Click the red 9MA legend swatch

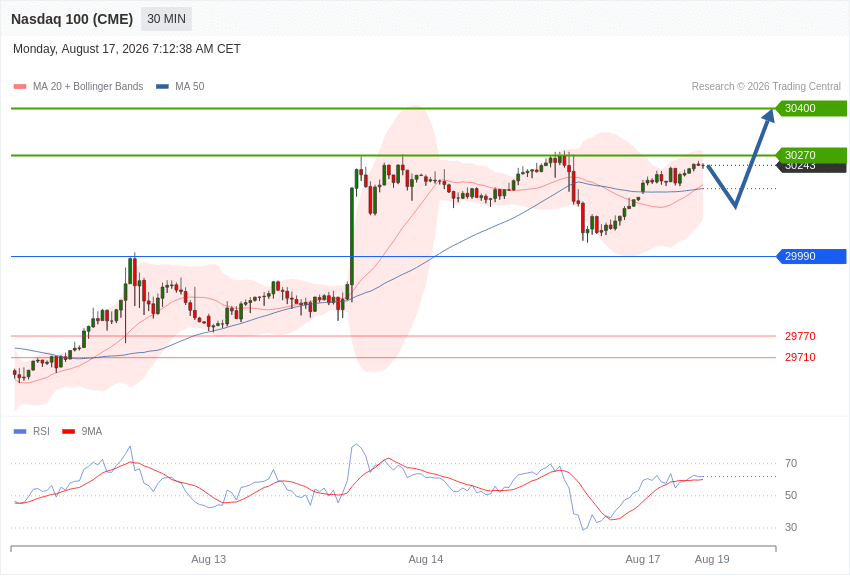(x=69, y=431)
